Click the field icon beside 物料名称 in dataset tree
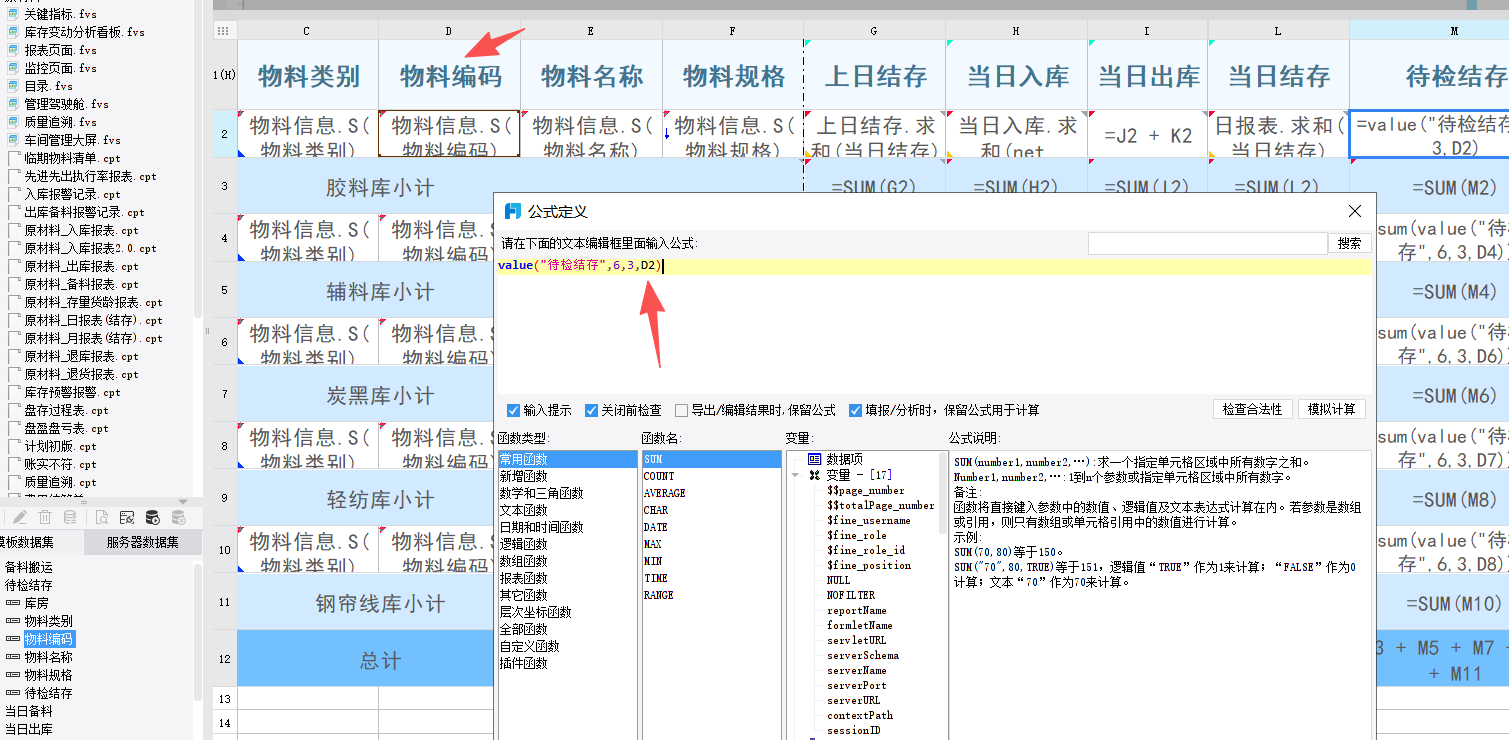This screenshot has width=1509, height=740. click(13, 658)
